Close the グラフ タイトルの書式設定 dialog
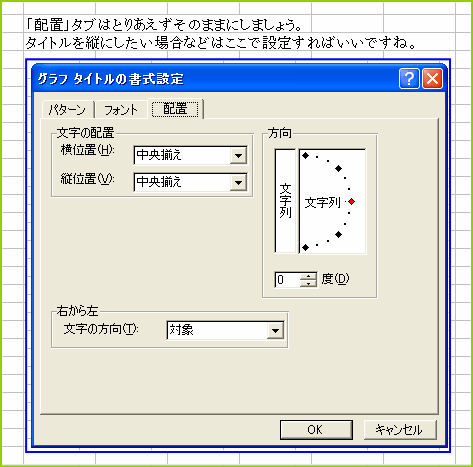The image size is (473, 467). coord(432,79)
